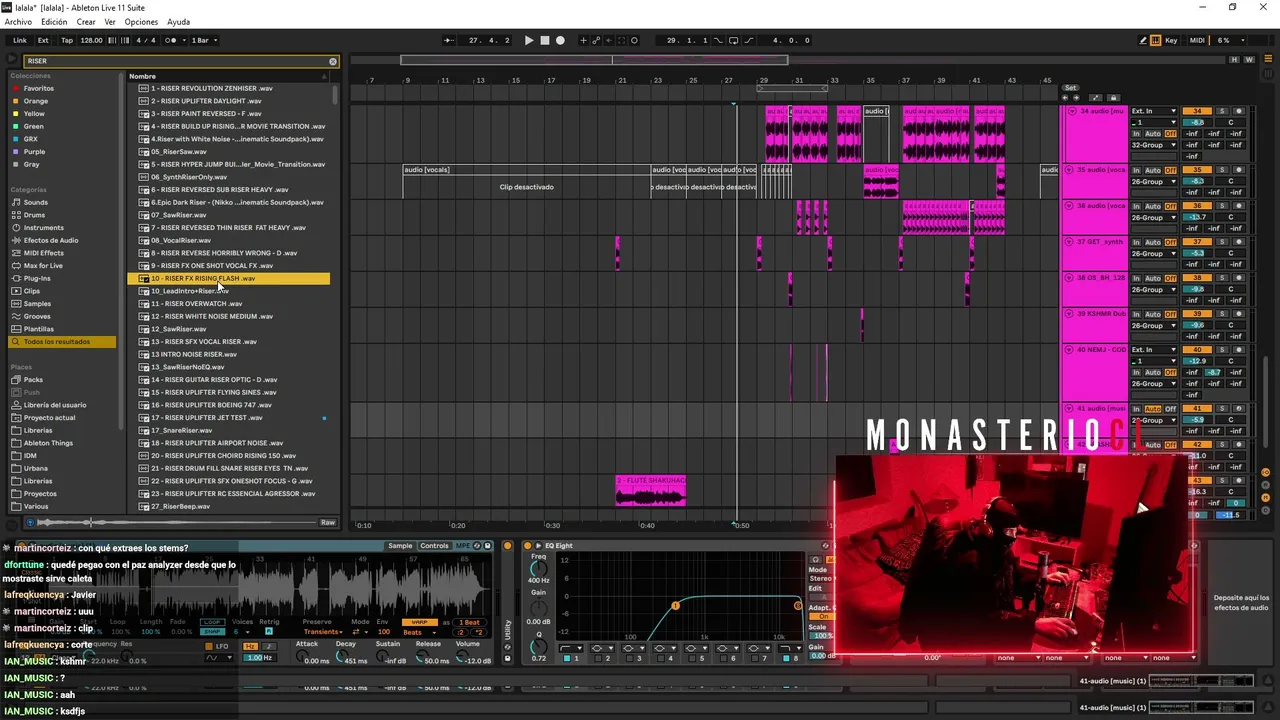Viewport: 1280px width, 720px height.
Task: Toggle the arrangement Loop switch
Action: (734, 41)
